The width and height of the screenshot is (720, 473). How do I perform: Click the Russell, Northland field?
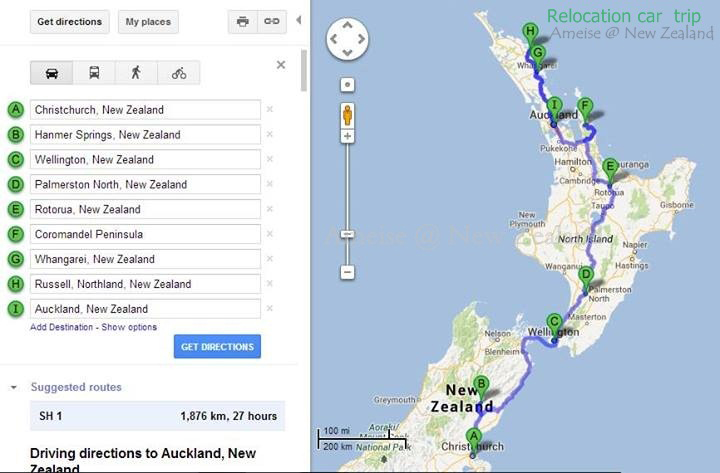146,284
